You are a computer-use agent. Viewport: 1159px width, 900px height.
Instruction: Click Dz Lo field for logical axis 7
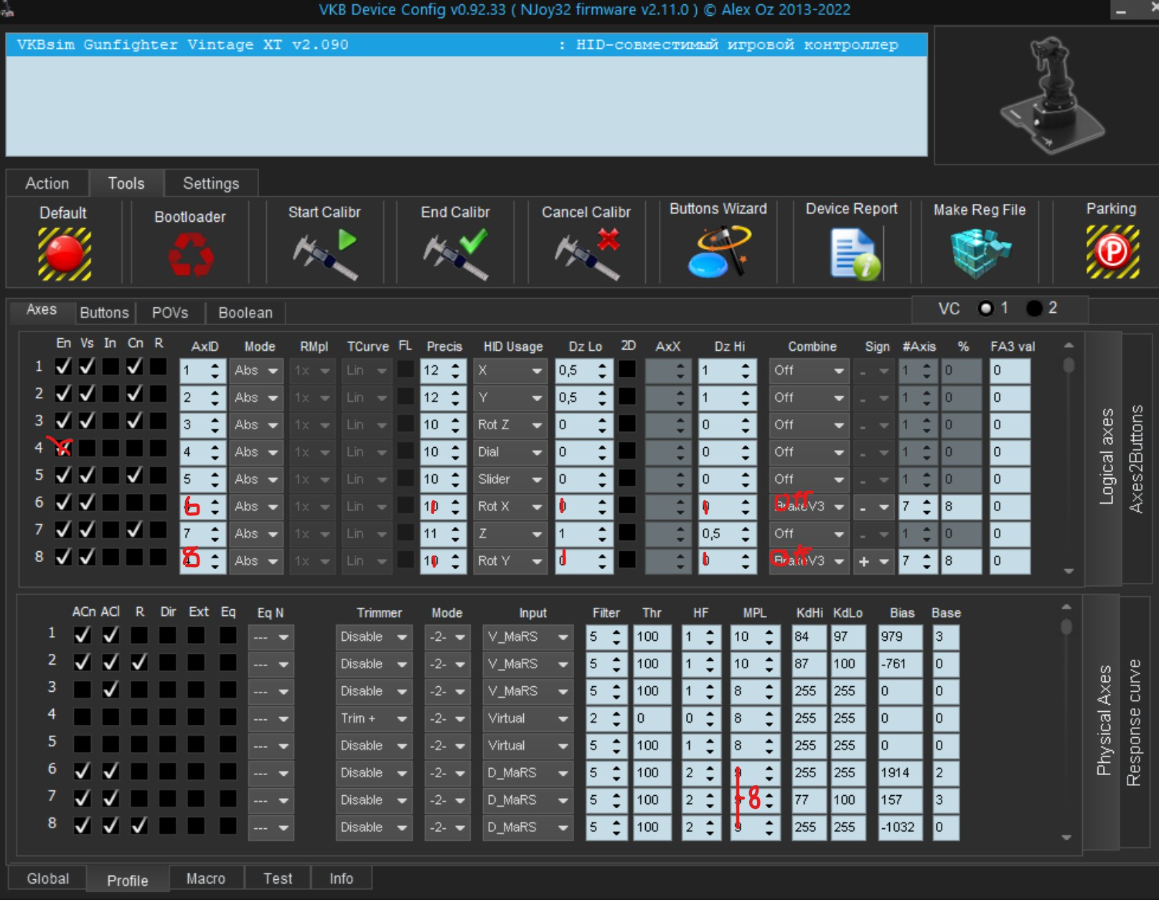583,534
